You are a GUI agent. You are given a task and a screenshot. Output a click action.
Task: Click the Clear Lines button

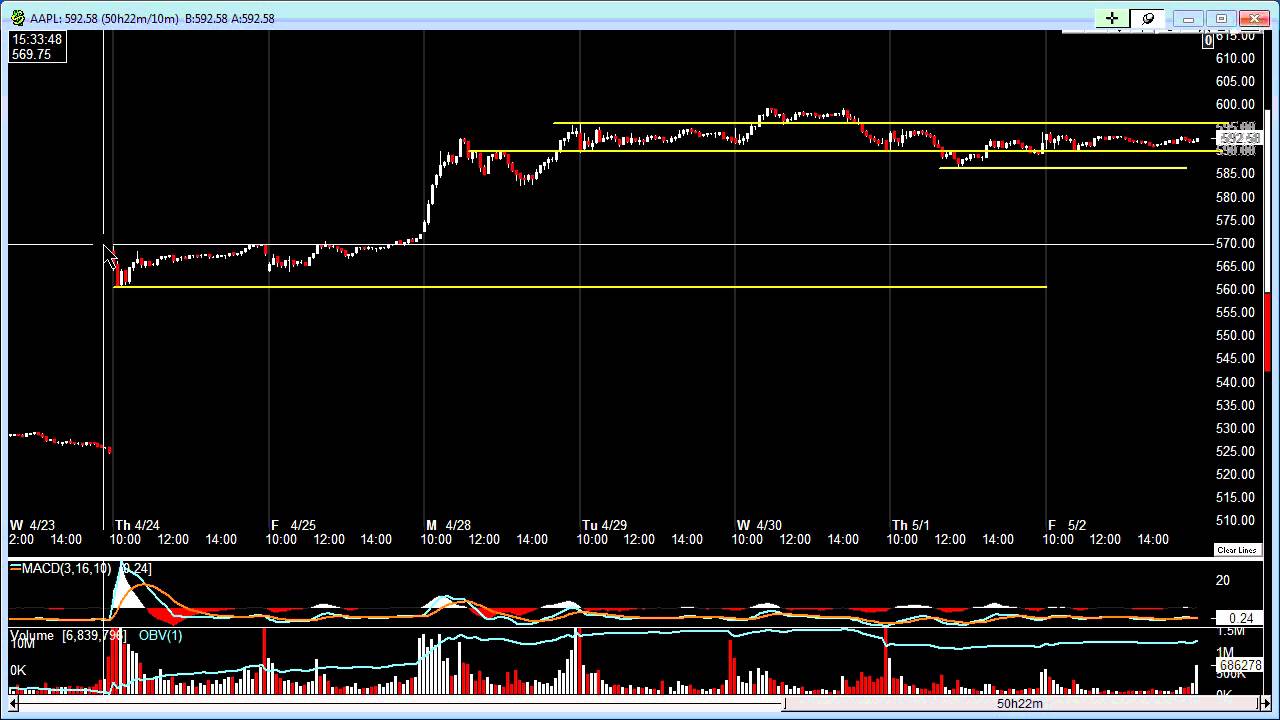tap(1237, 550)
